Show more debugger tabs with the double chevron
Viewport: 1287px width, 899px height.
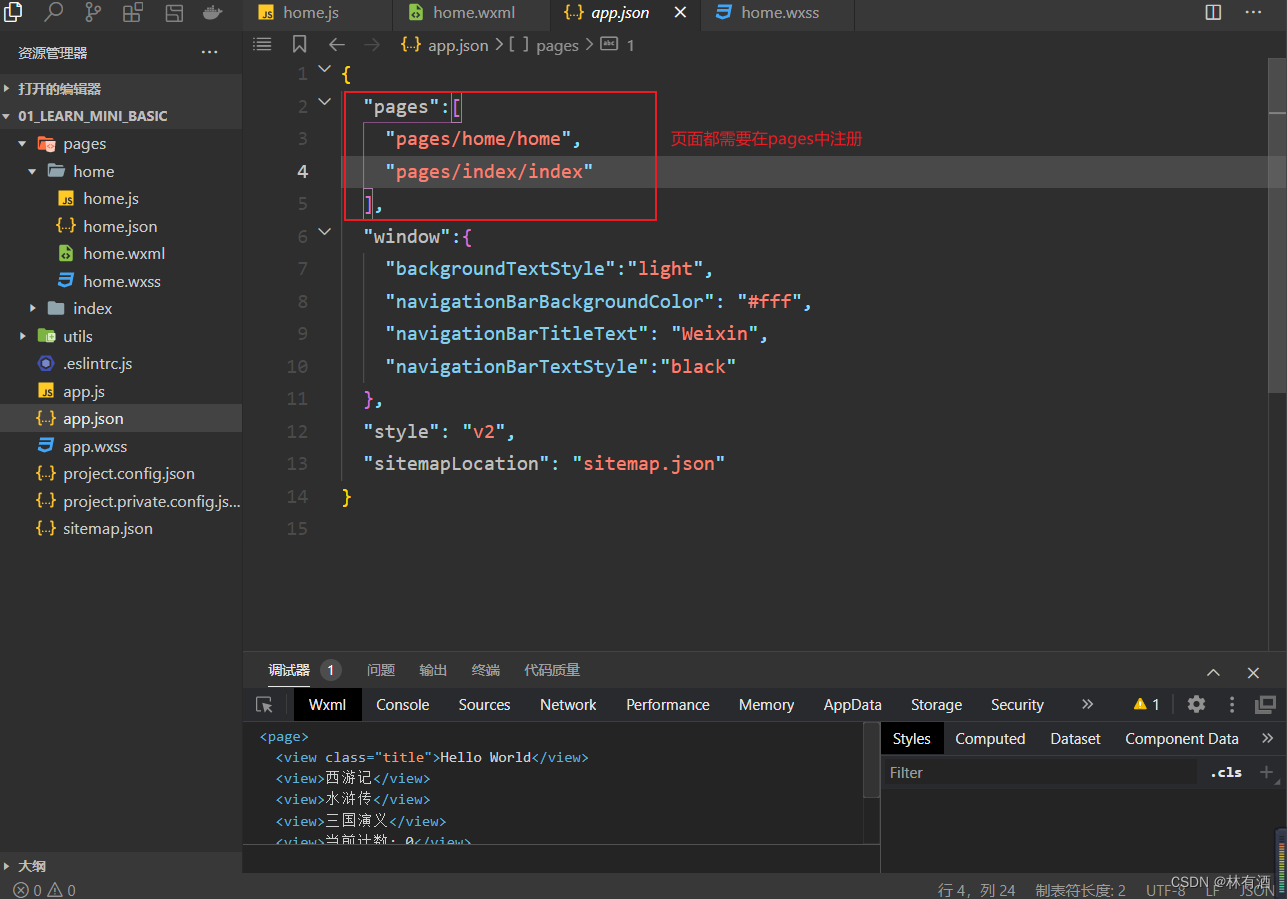1088,704
